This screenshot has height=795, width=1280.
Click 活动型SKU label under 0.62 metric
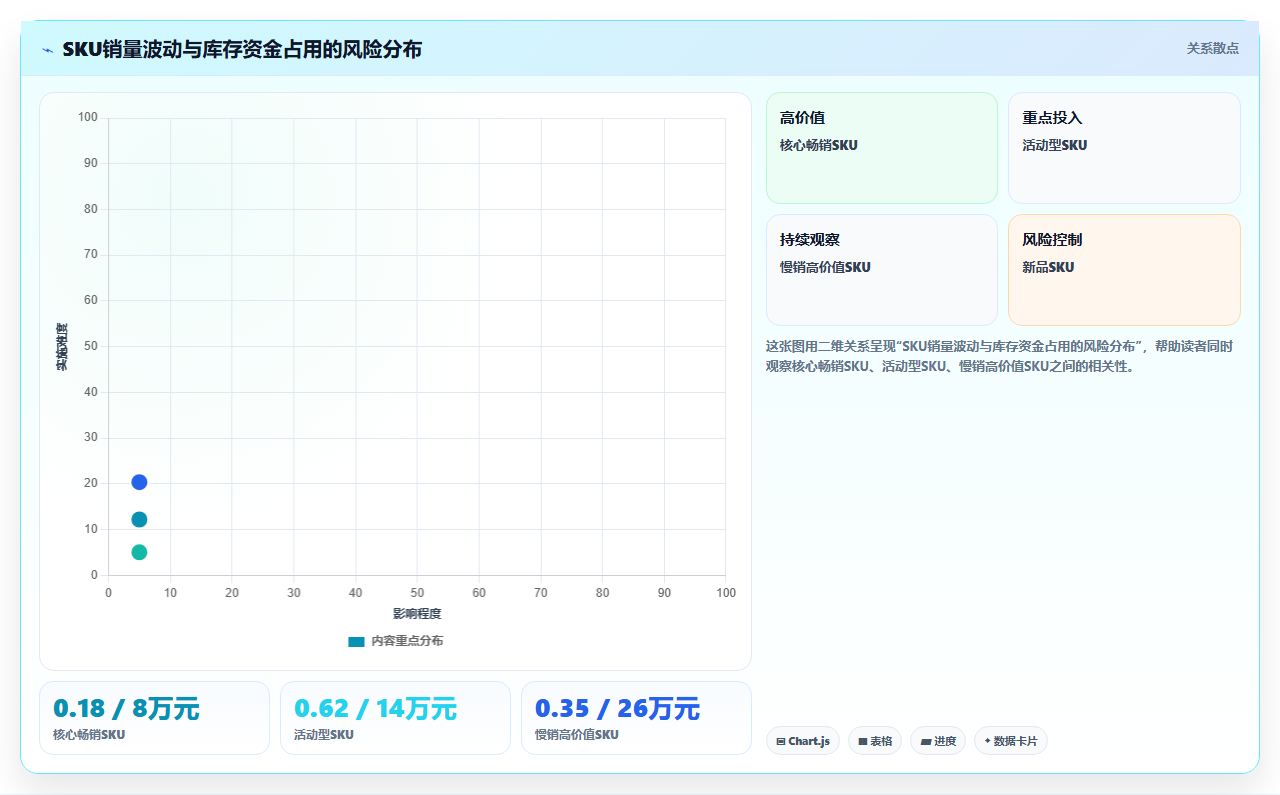(324, 735)
